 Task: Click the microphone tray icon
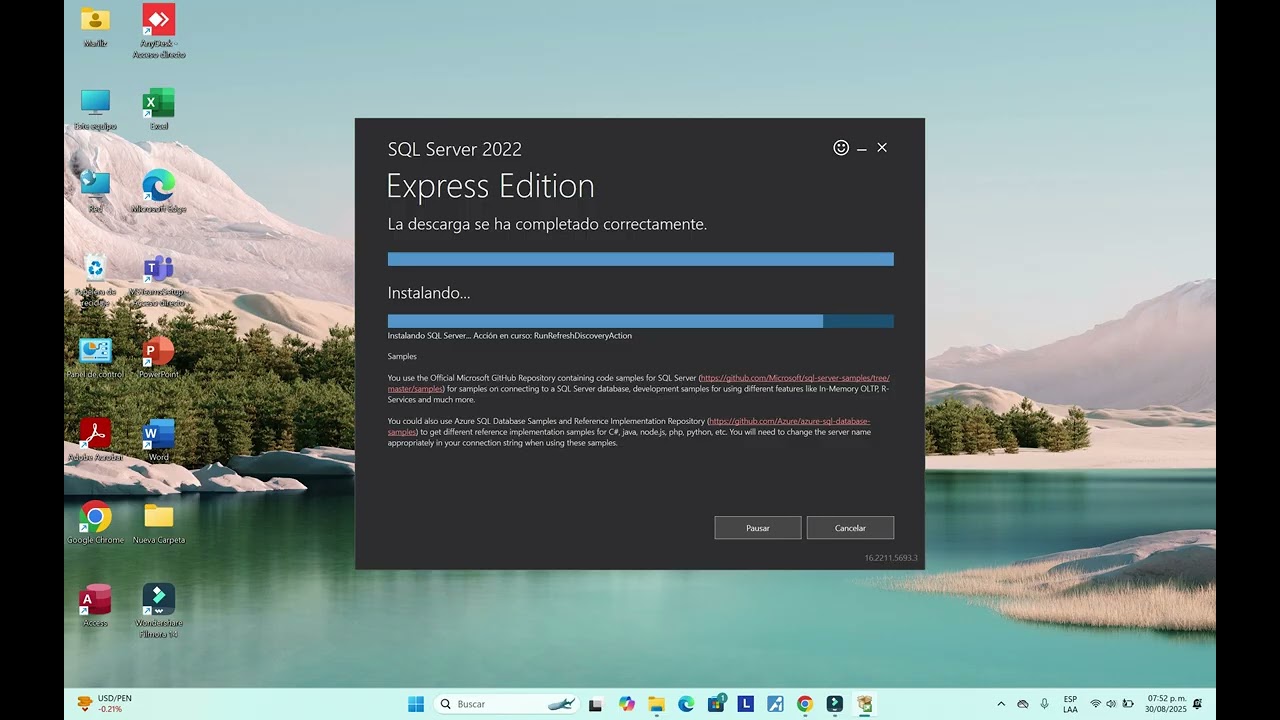click(x=1045, y=704)
